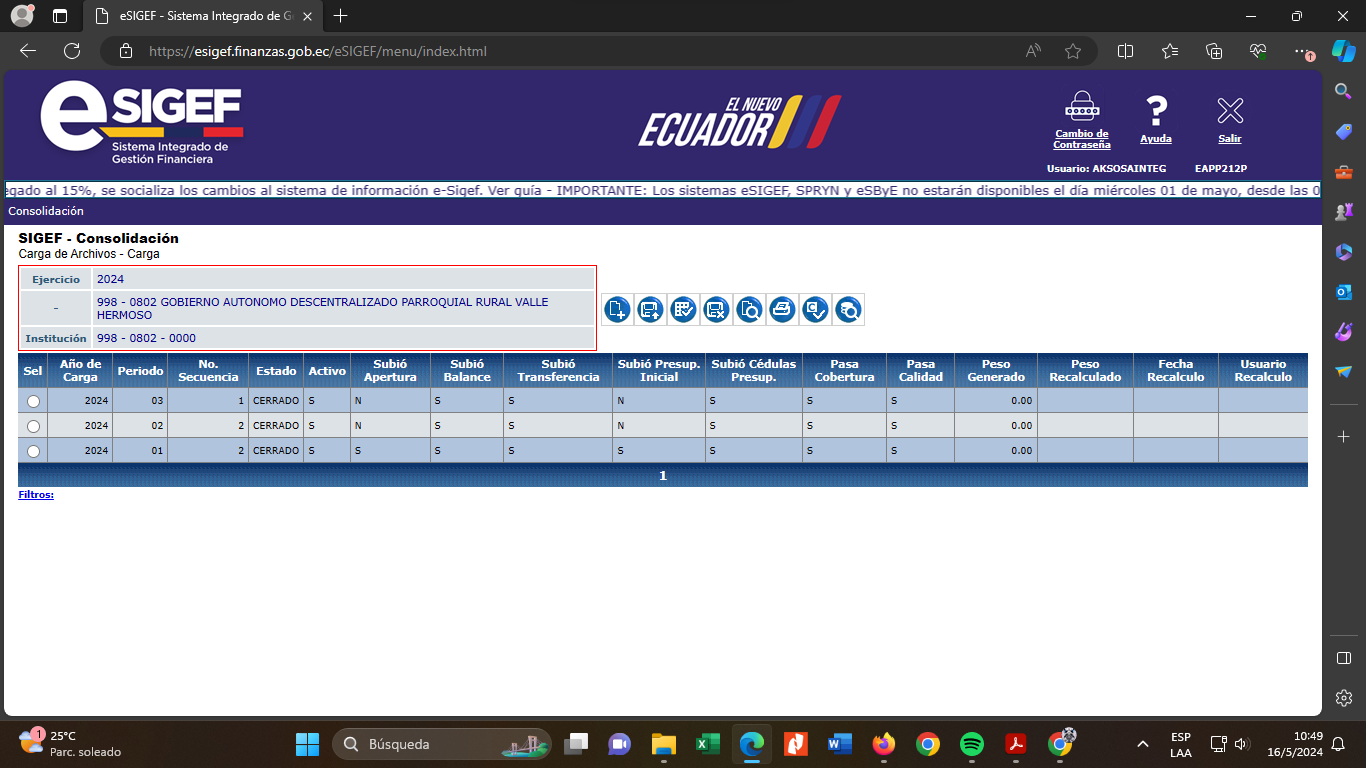This screenshot has width=1366, height=768.
Task: Select the radio button for Periodo 03
Action: click(33, 401)
